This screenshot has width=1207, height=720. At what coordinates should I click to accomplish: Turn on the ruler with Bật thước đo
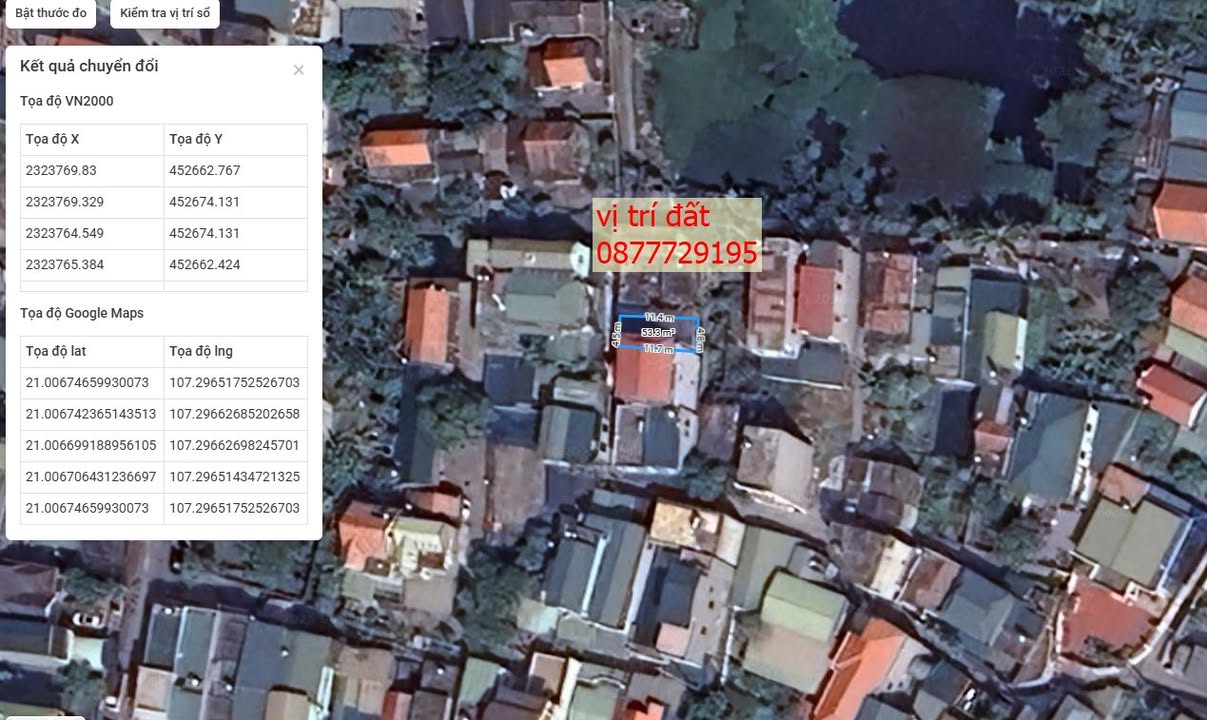51,13
